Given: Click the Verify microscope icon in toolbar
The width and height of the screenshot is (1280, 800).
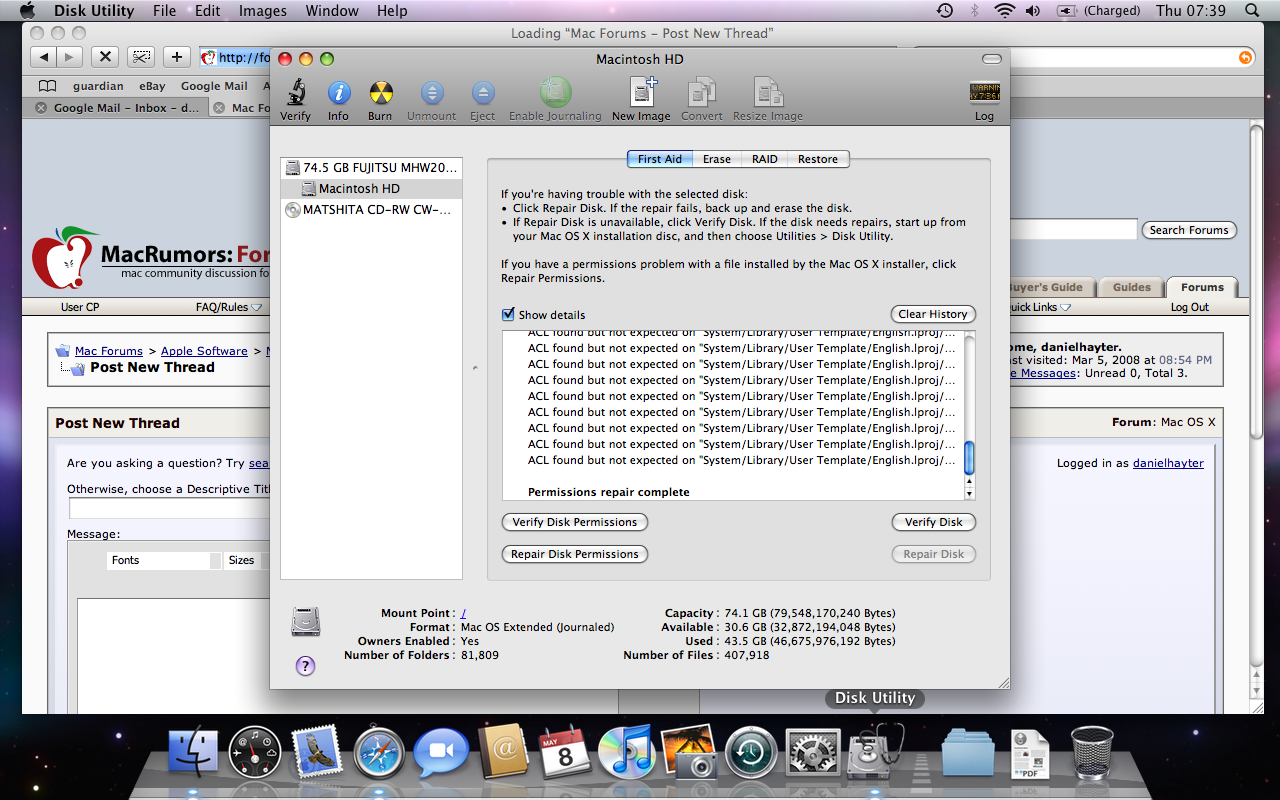Looking at the screenshot, I should 295,93.
